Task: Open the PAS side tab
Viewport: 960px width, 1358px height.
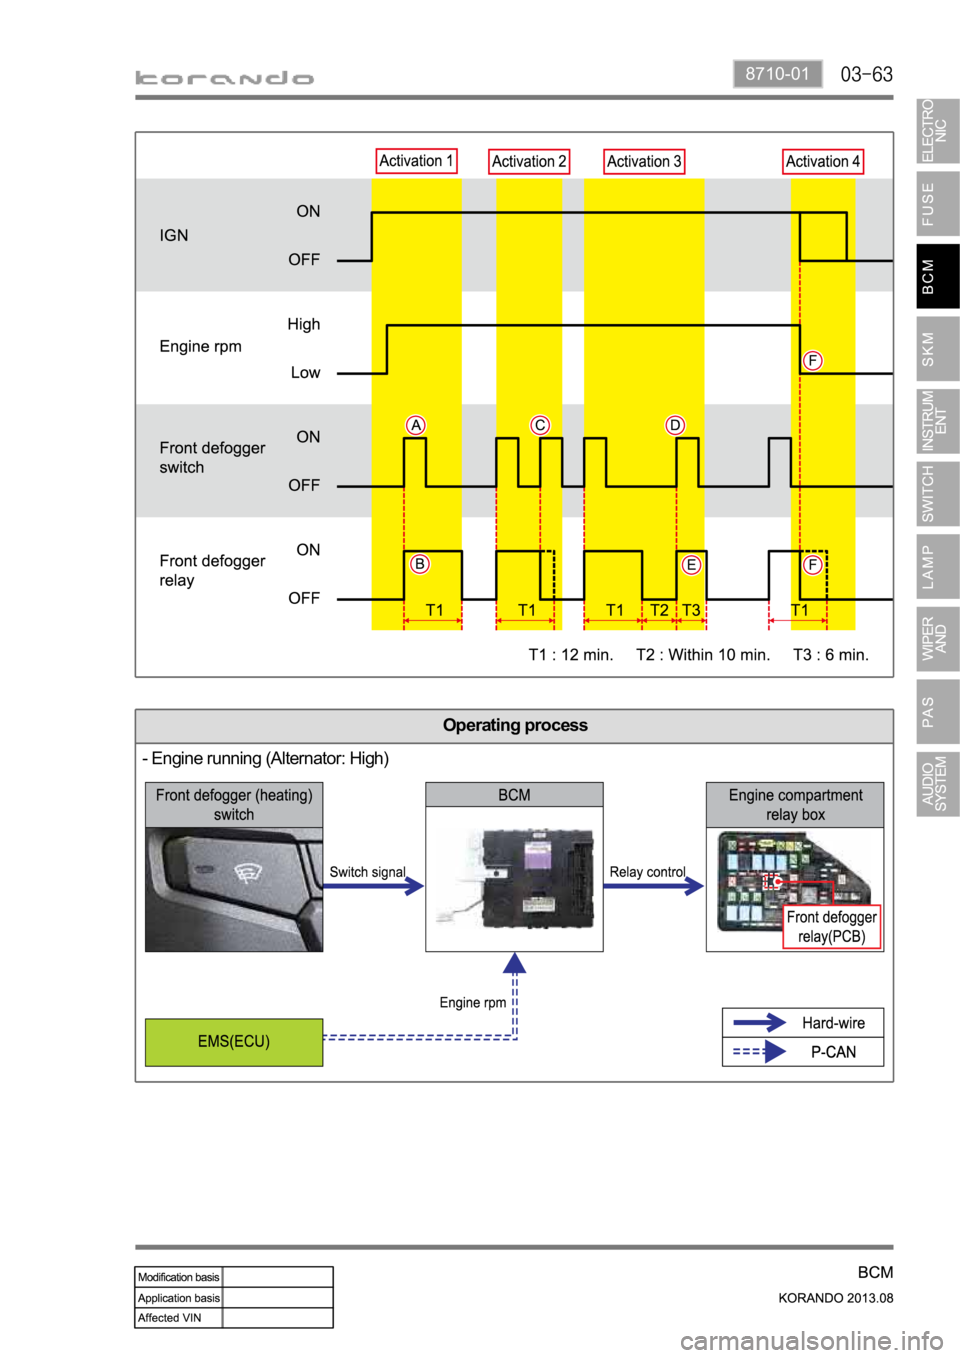Action: click(x=937, y=711)
